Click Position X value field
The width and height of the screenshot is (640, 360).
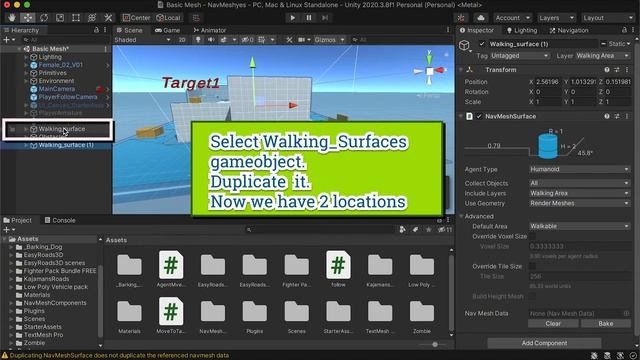(548, 82)
